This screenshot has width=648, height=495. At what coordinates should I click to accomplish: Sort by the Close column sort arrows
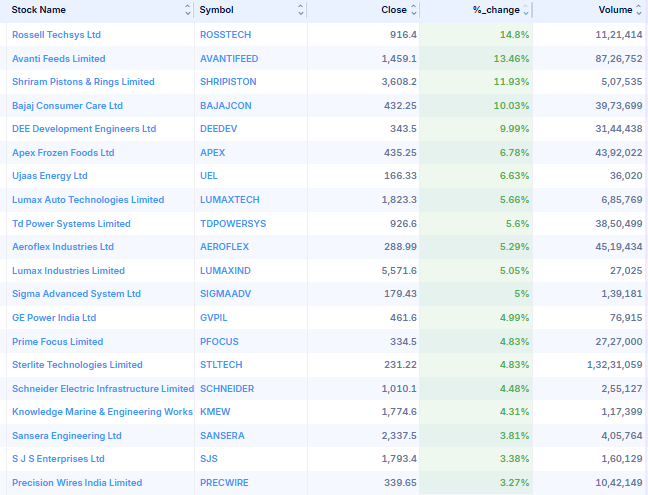(414, 10)
